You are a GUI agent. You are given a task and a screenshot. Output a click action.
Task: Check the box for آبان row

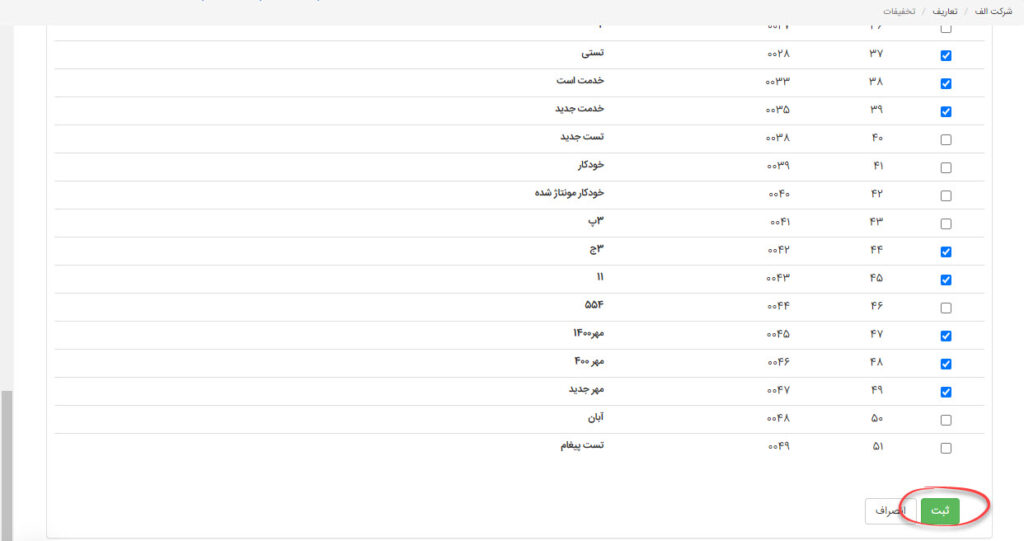[946, 421]
